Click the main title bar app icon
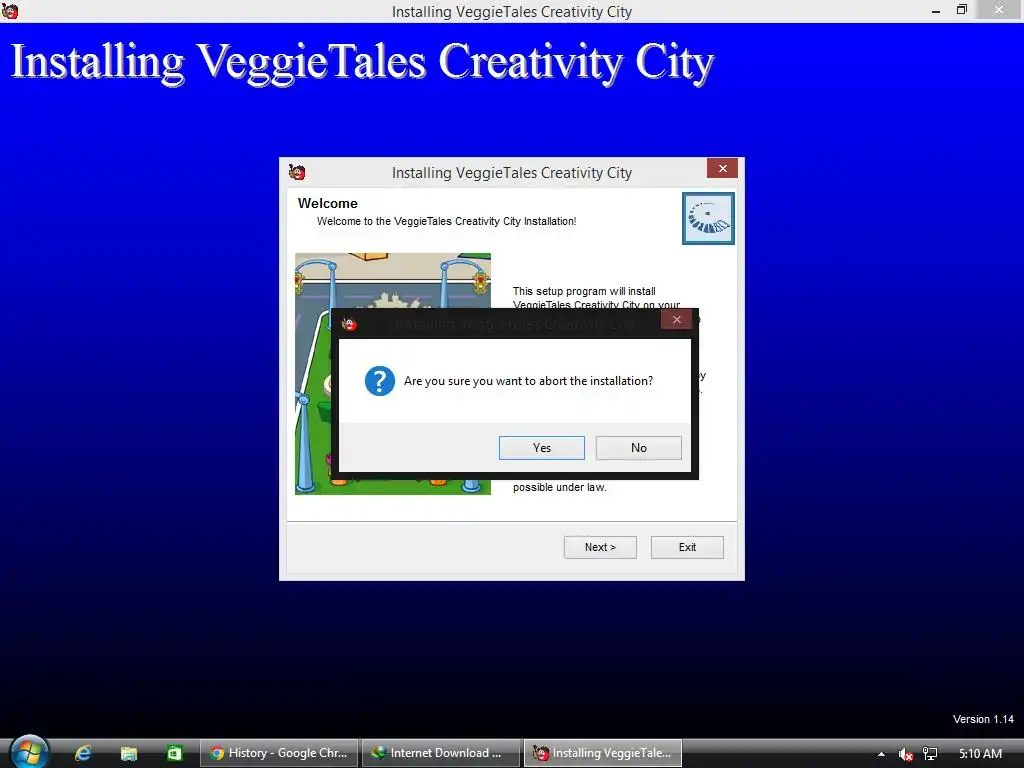Viewport: 1024px width, 768px height. click(x=10, y=10)
